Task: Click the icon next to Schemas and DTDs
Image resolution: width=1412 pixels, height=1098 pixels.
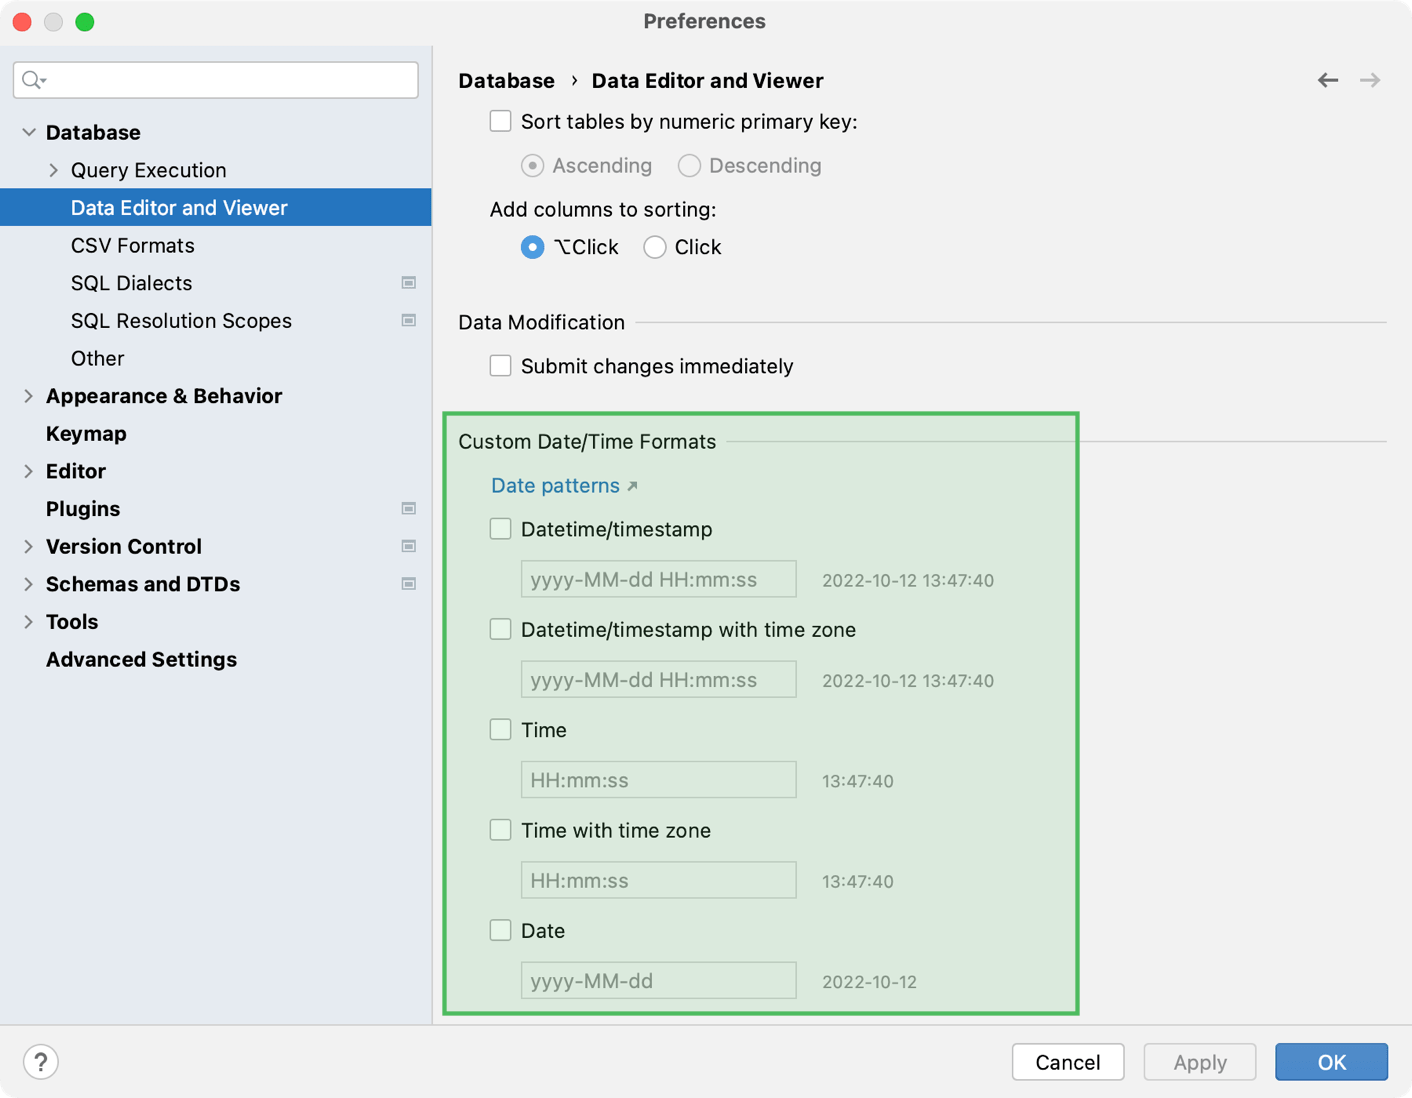Action: (409, 584)
